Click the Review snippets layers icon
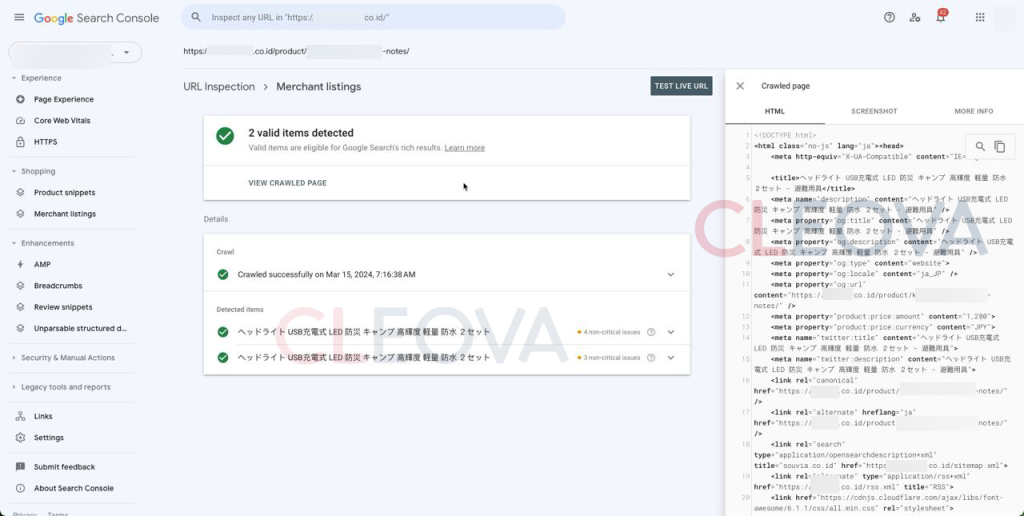 click(x=20, y=307)
